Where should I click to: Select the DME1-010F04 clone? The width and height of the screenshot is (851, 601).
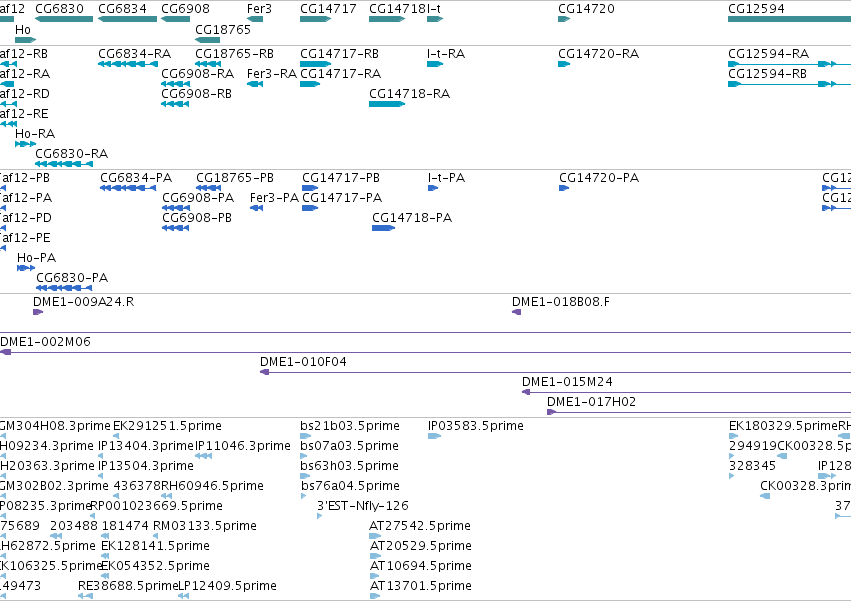coord(556,372)
